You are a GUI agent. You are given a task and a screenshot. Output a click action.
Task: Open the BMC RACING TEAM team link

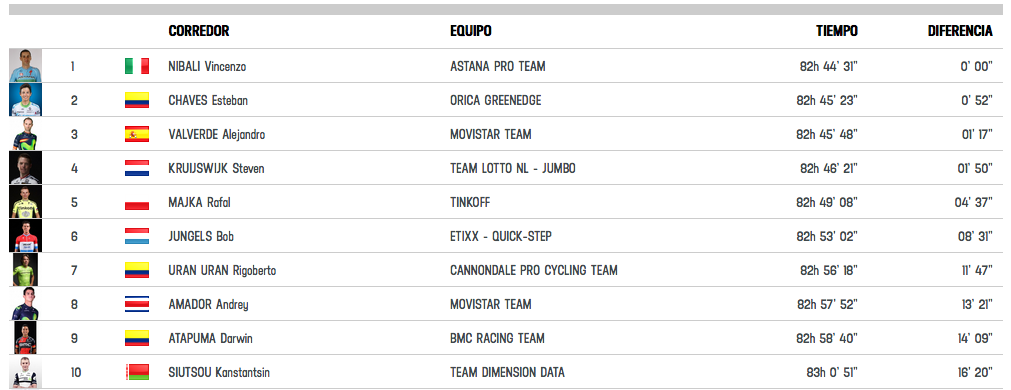pos(497,338)
